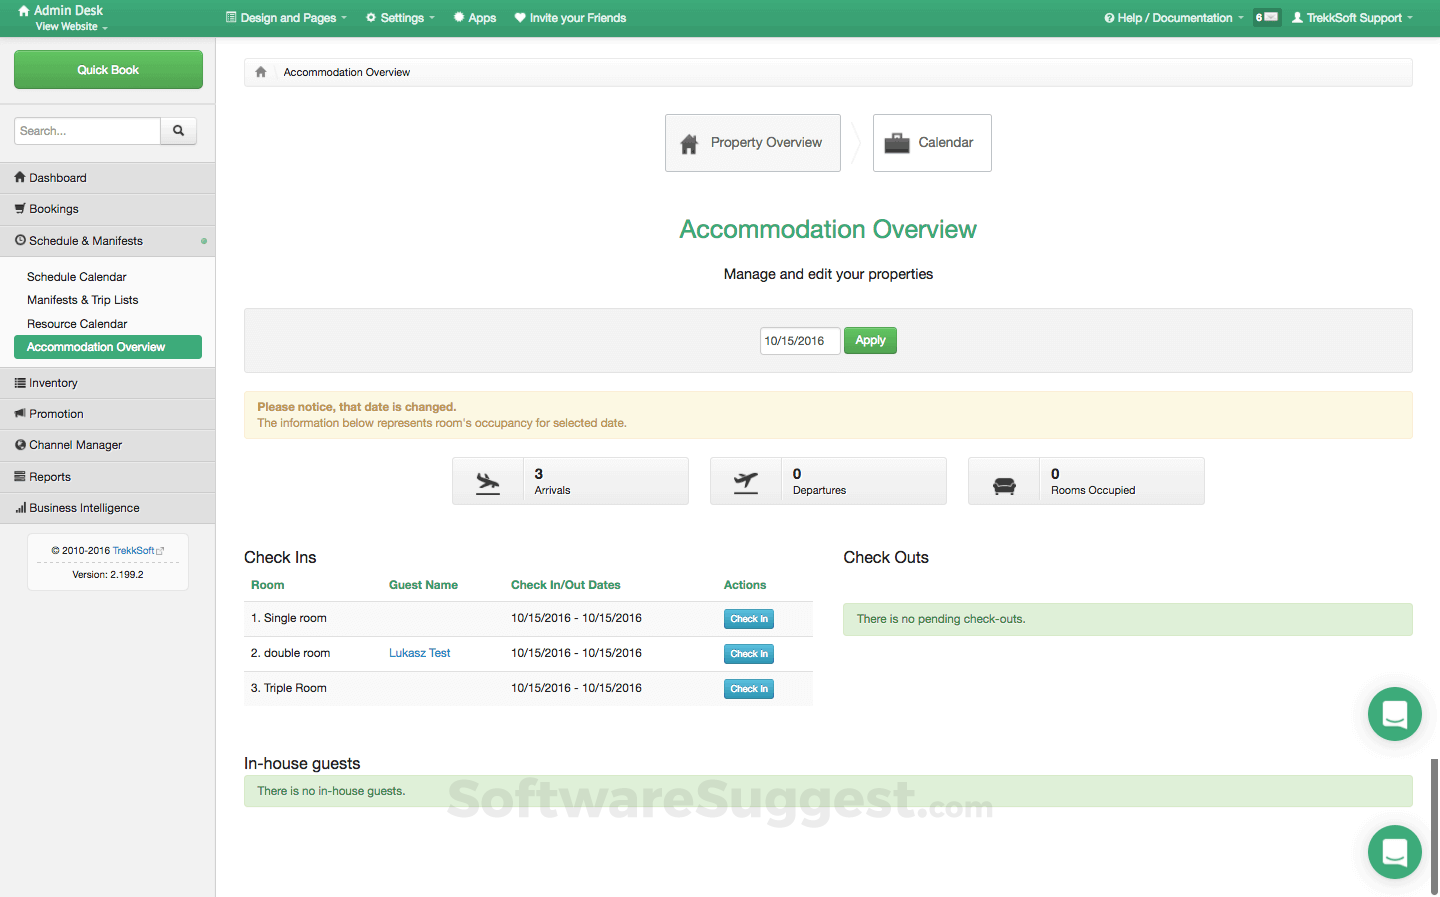This screenshot has height=897, width=1440.
Task: Click the breadcrumb home icon
Action: [x=260, y=71]
